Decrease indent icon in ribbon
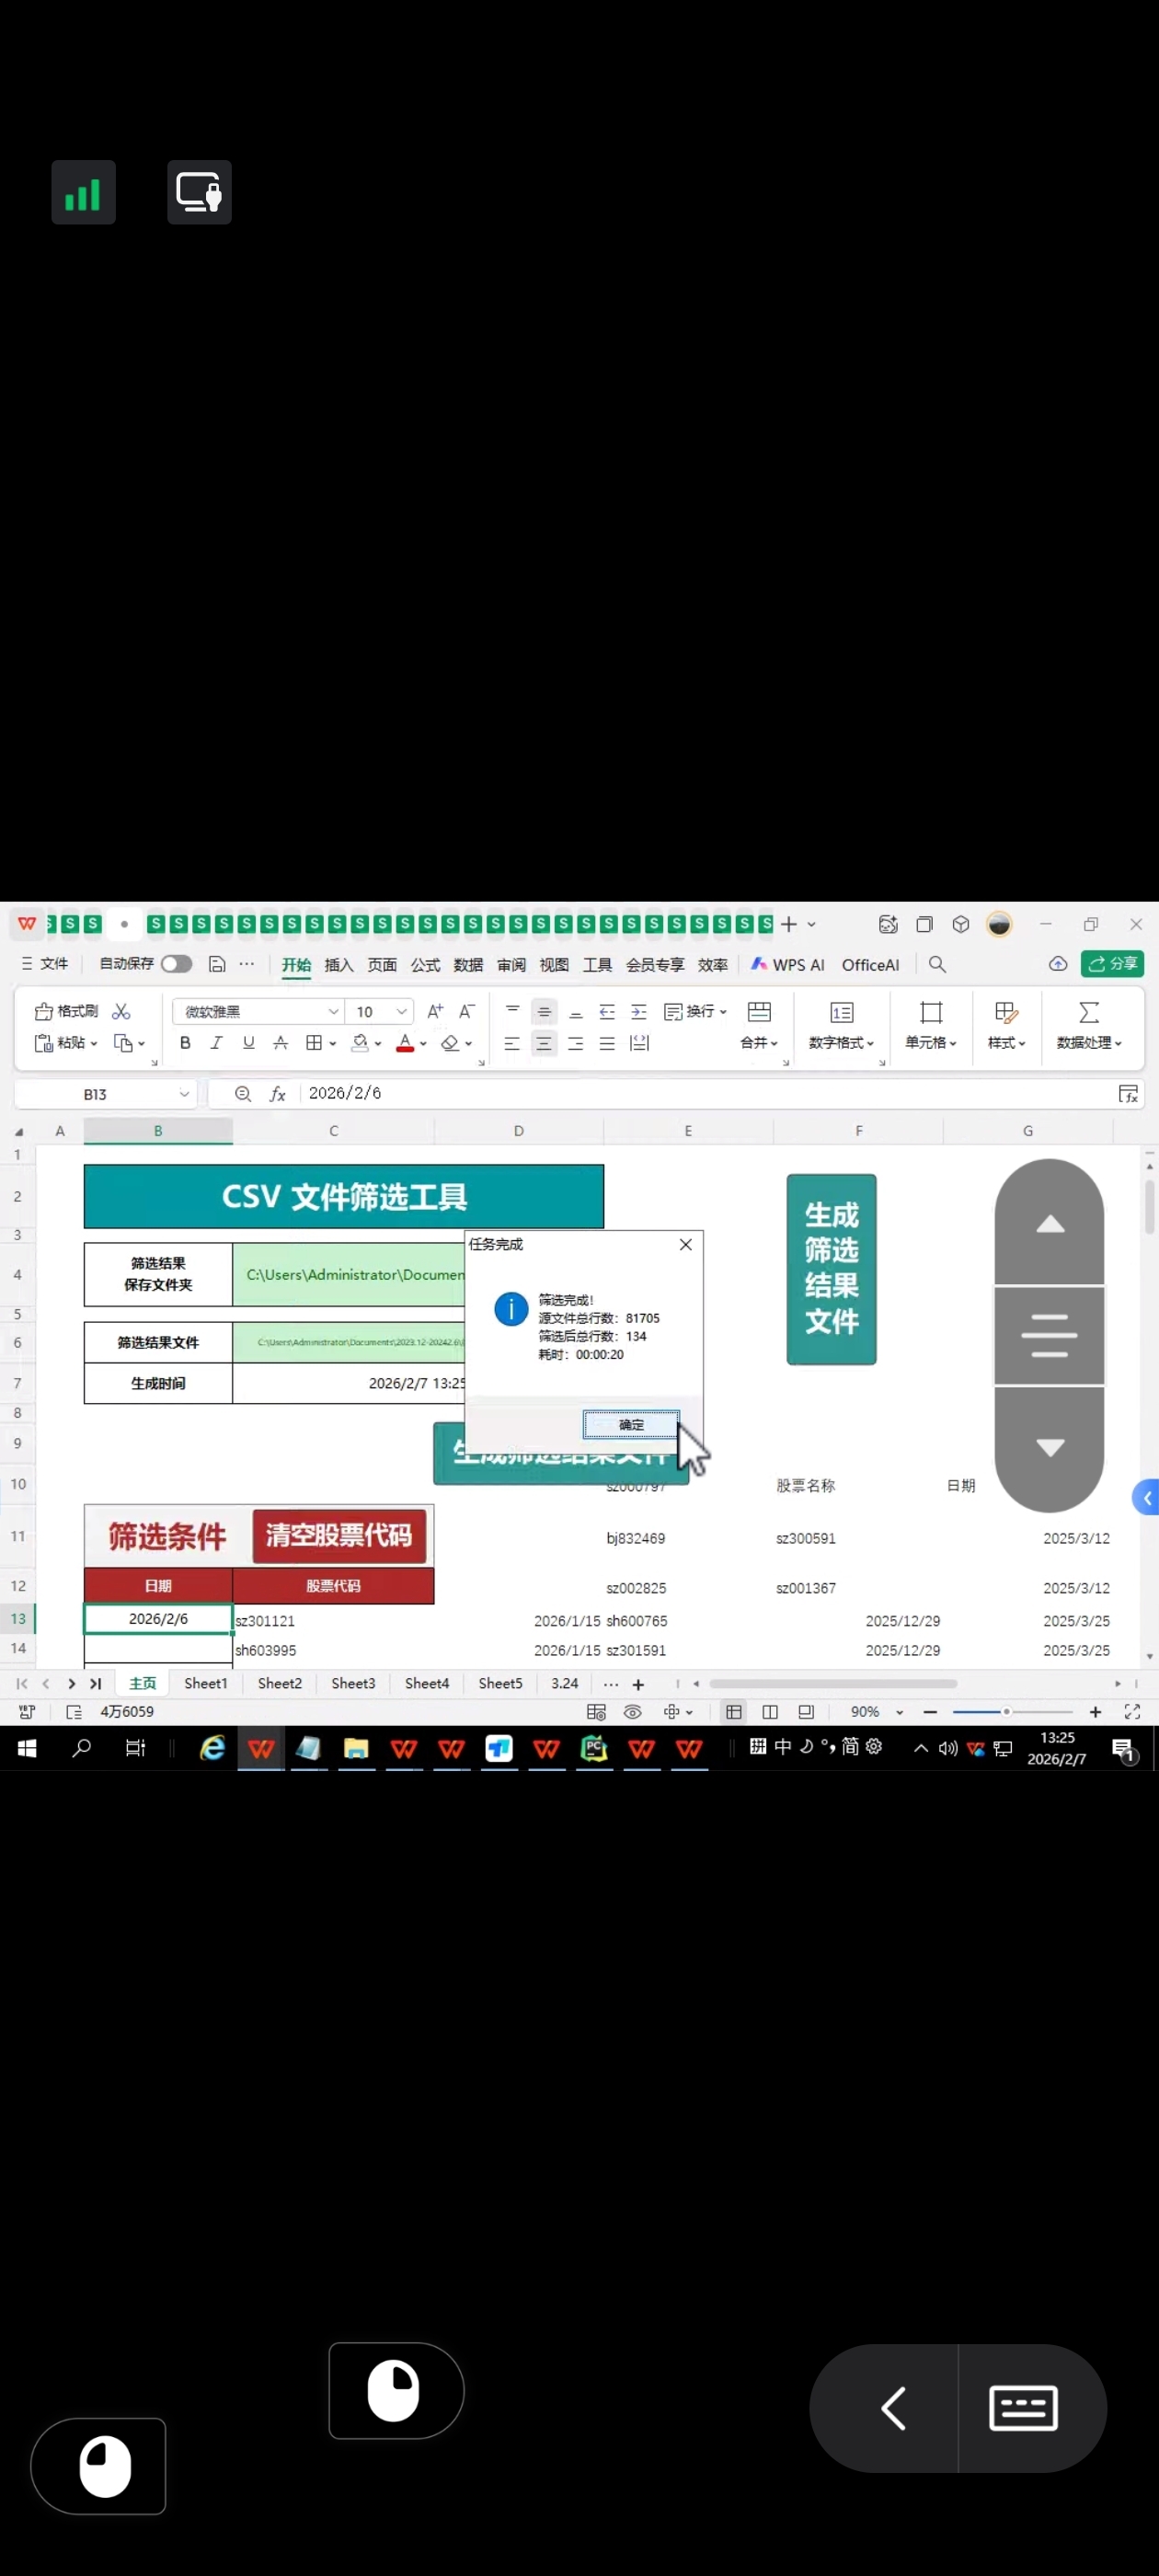The width and height of the screenshot is (1159, 2576). click(x=607, y=1011)
